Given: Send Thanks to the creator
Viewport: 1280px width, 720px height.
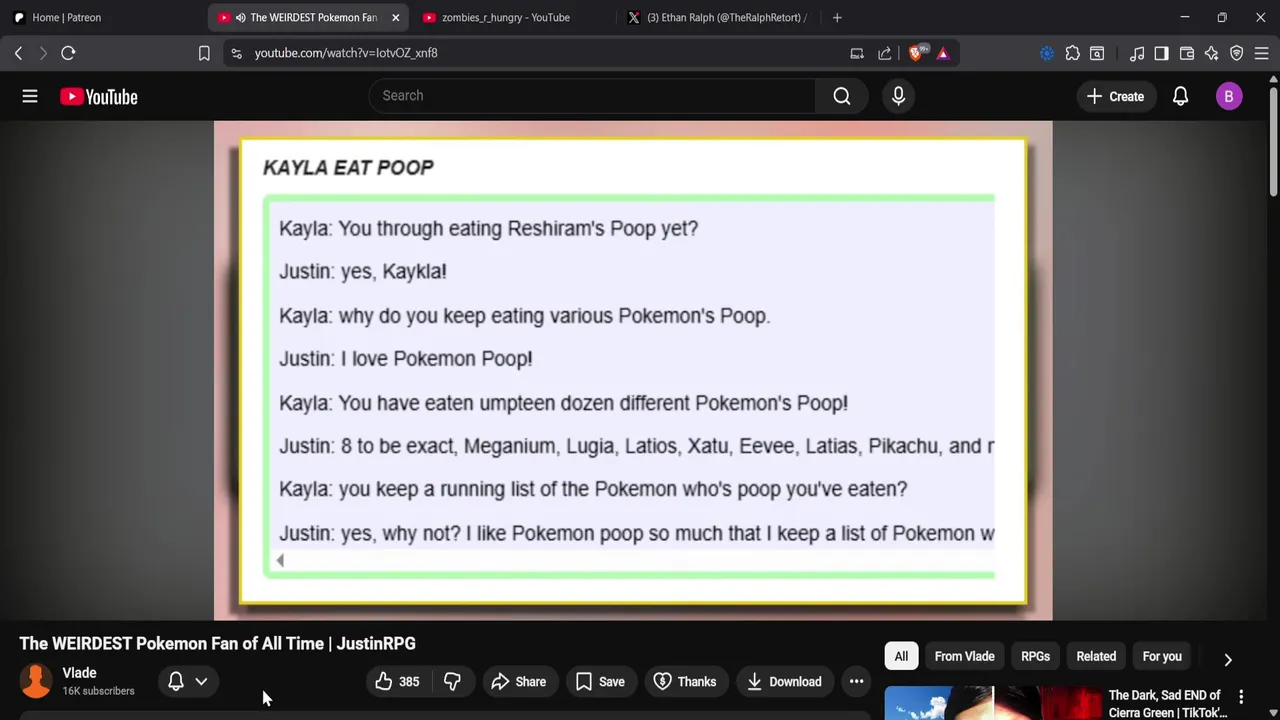Looking at the screenshot, I should point(685,682).
